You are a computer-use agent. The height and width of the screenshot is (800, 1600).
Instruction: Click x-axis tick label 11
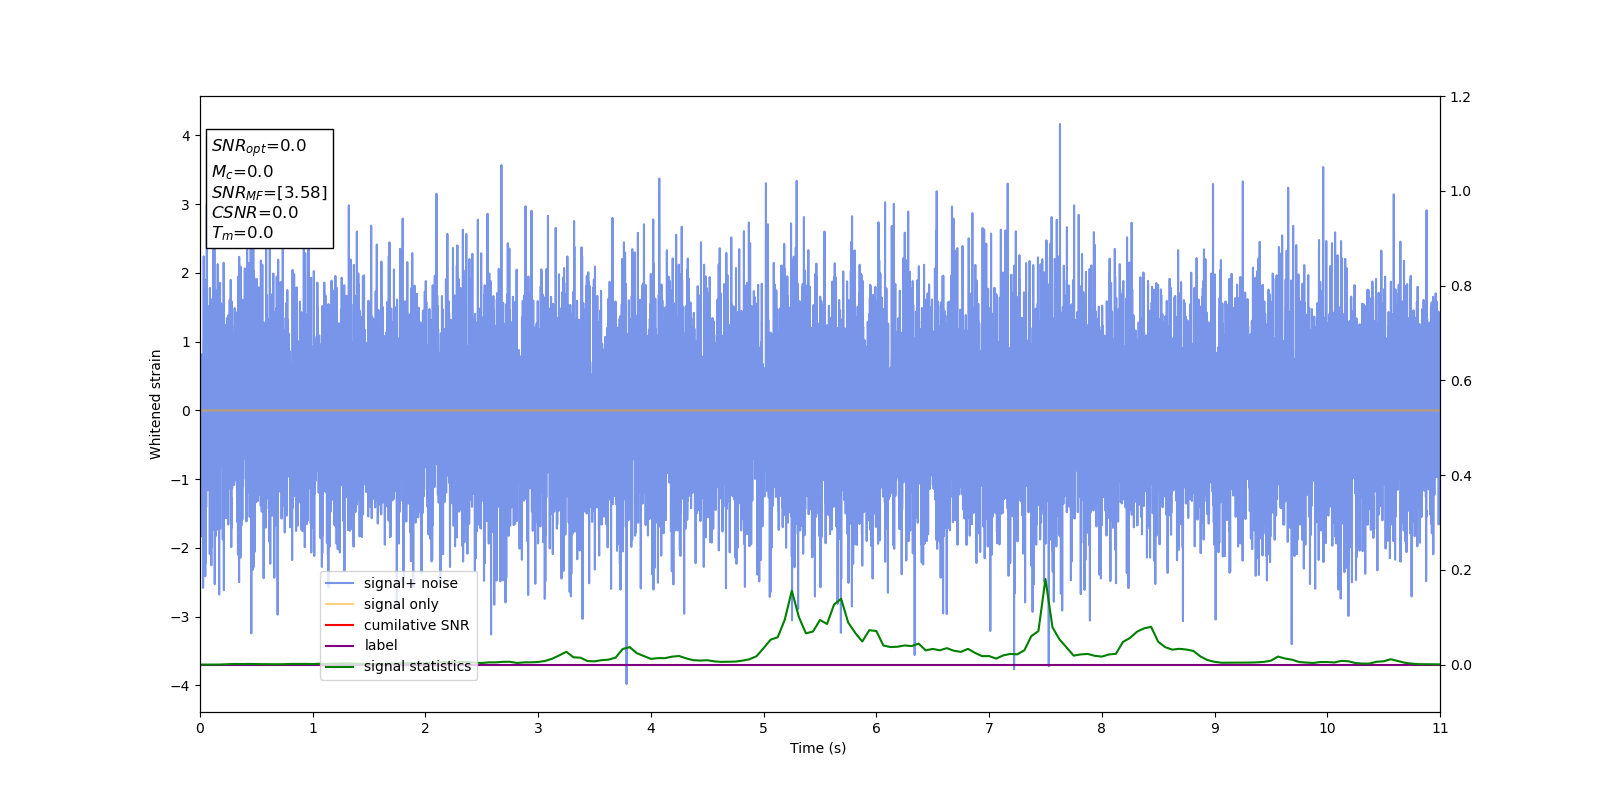1440,728
